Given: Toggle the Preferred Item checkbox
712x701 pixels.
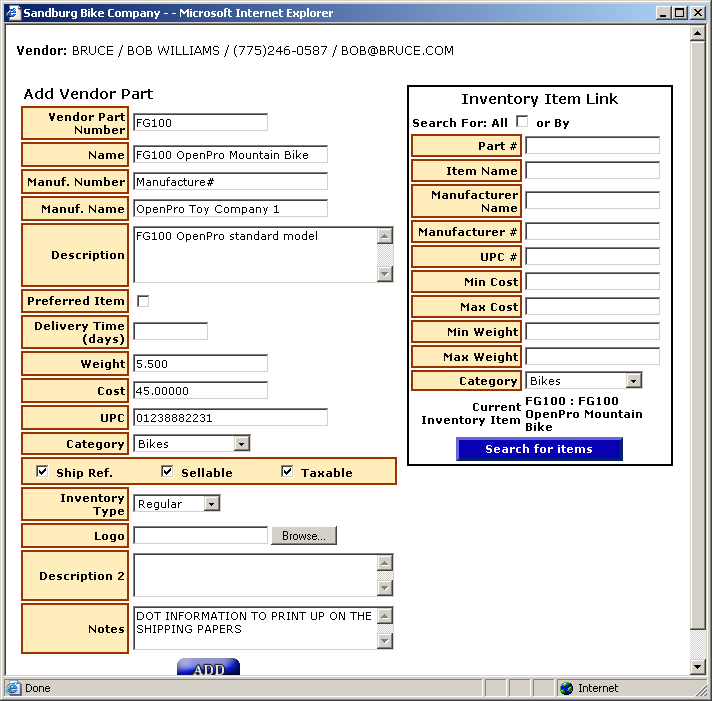Looking at the screenshot, I should [x=143, y=301].
